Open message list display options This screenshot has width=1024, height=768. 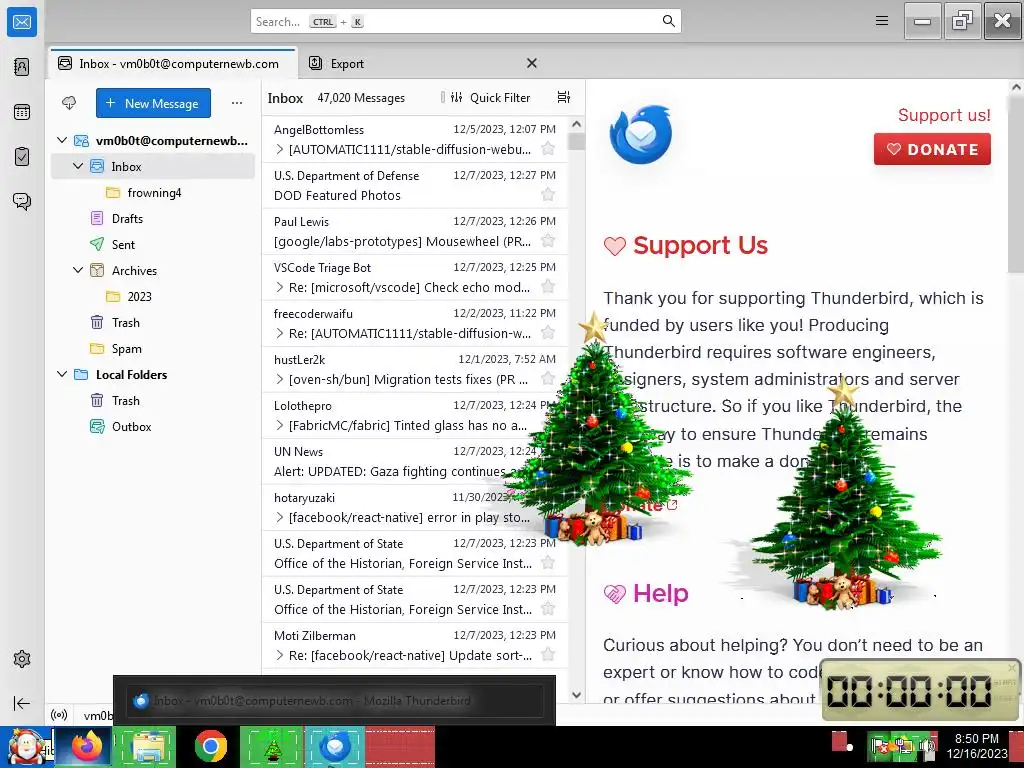tap(564, 97)
